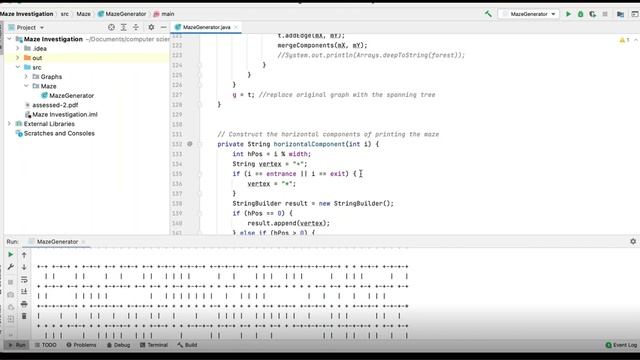Click src breadcrumb in navigation bar
This screenshot has width=640, height=360.
(x=64, y=14)
